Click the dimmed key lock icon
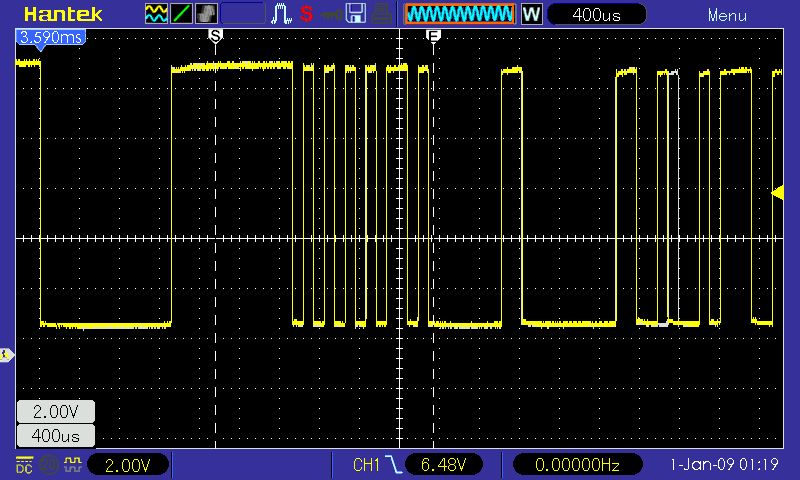The width and height of the screenshot is (800, 480). coord(331,15)
